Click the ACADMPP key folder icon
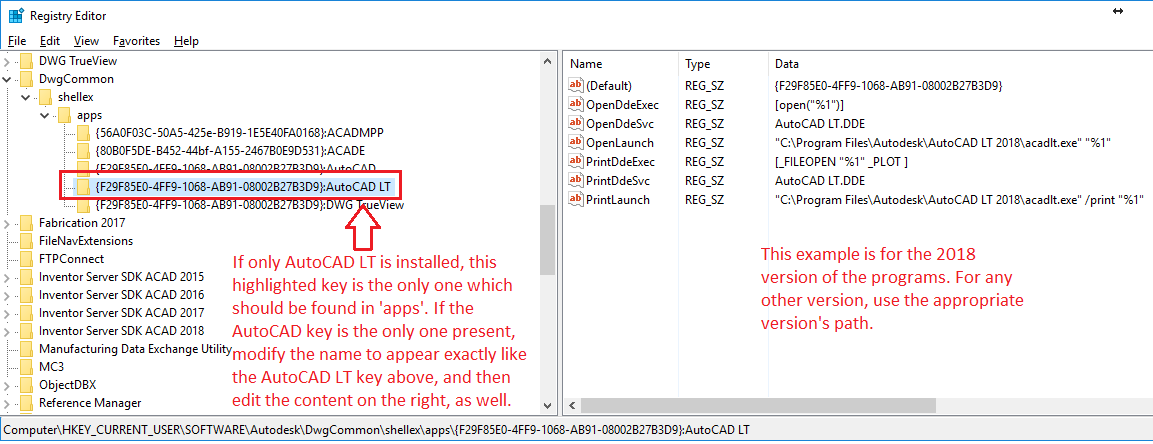 click(x=83, y=133)
